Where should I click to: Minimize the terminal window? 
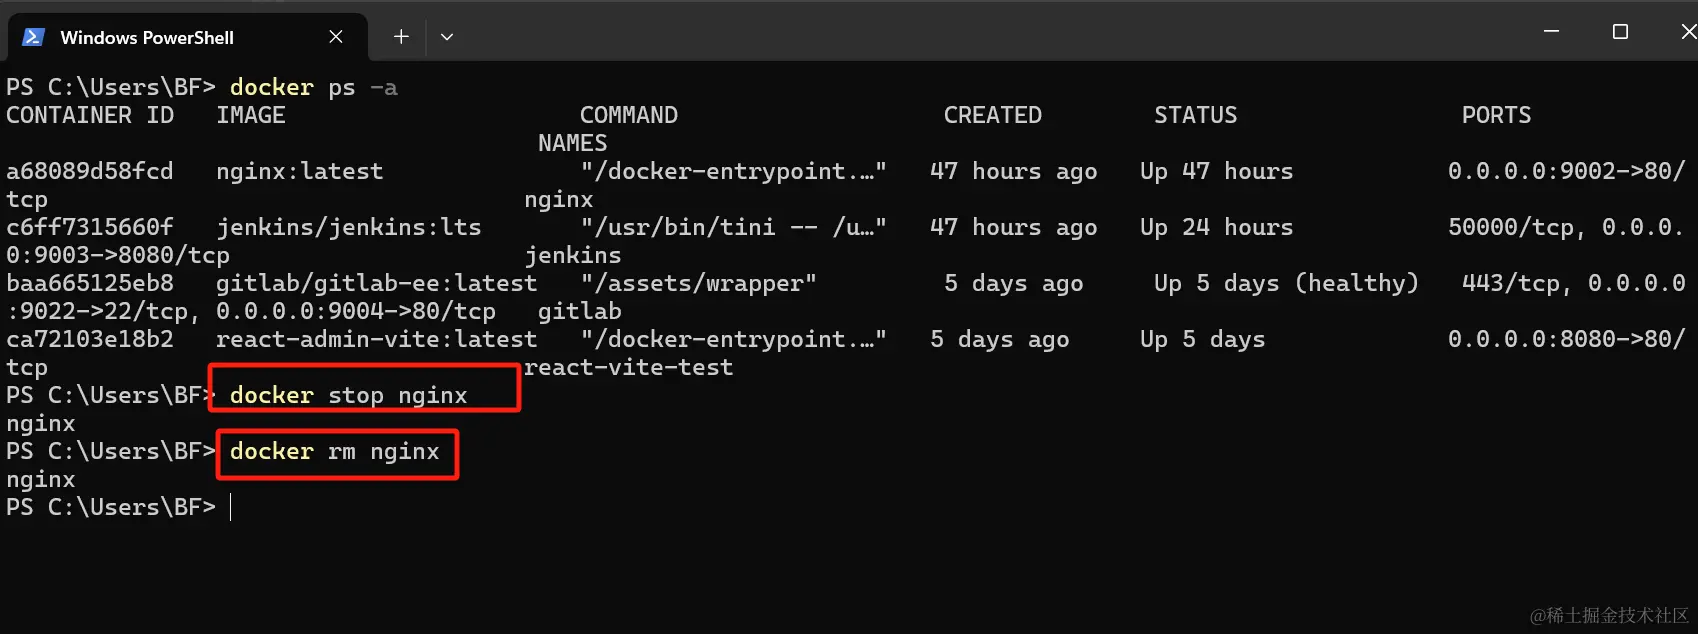coord(1551,32)
